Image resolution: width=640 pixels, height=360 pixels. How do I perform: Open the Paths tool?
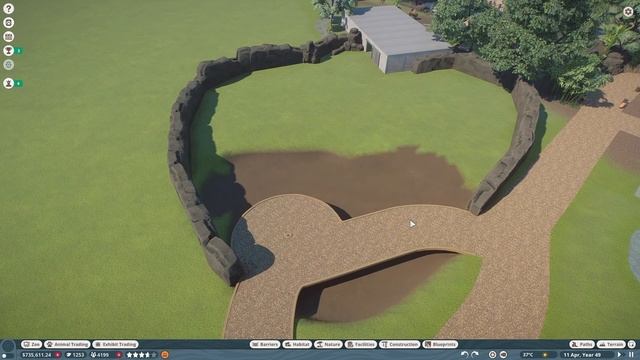point(582,344)
